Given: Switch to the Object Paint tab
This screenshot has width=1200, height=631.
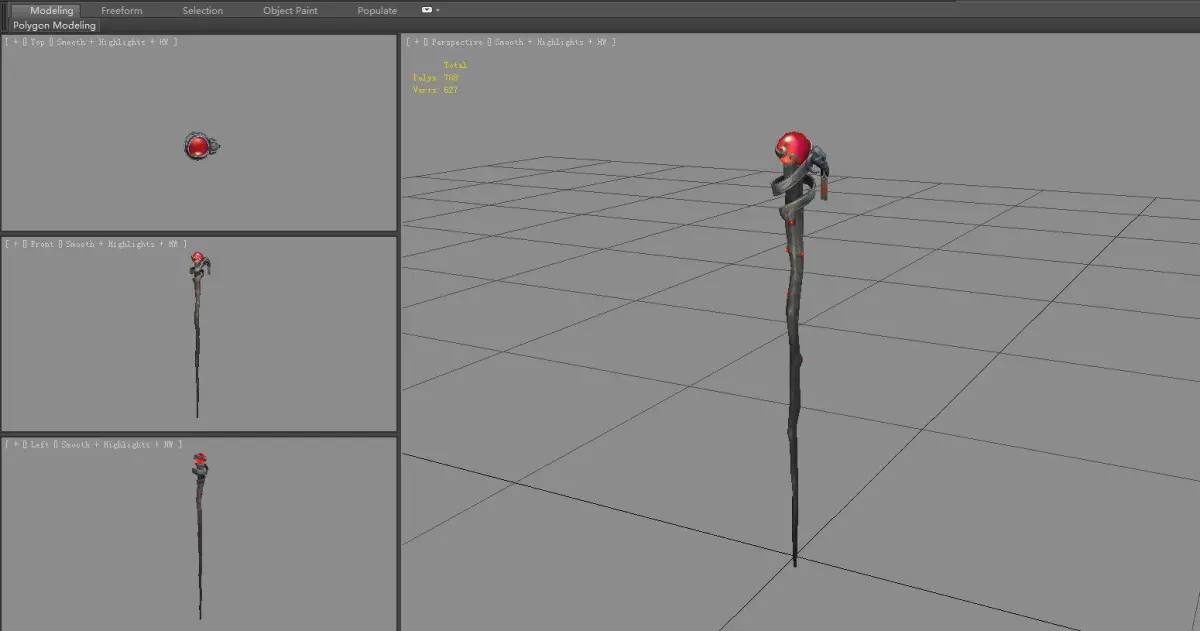Looking at the screenshot, I should tap(290, 10).
